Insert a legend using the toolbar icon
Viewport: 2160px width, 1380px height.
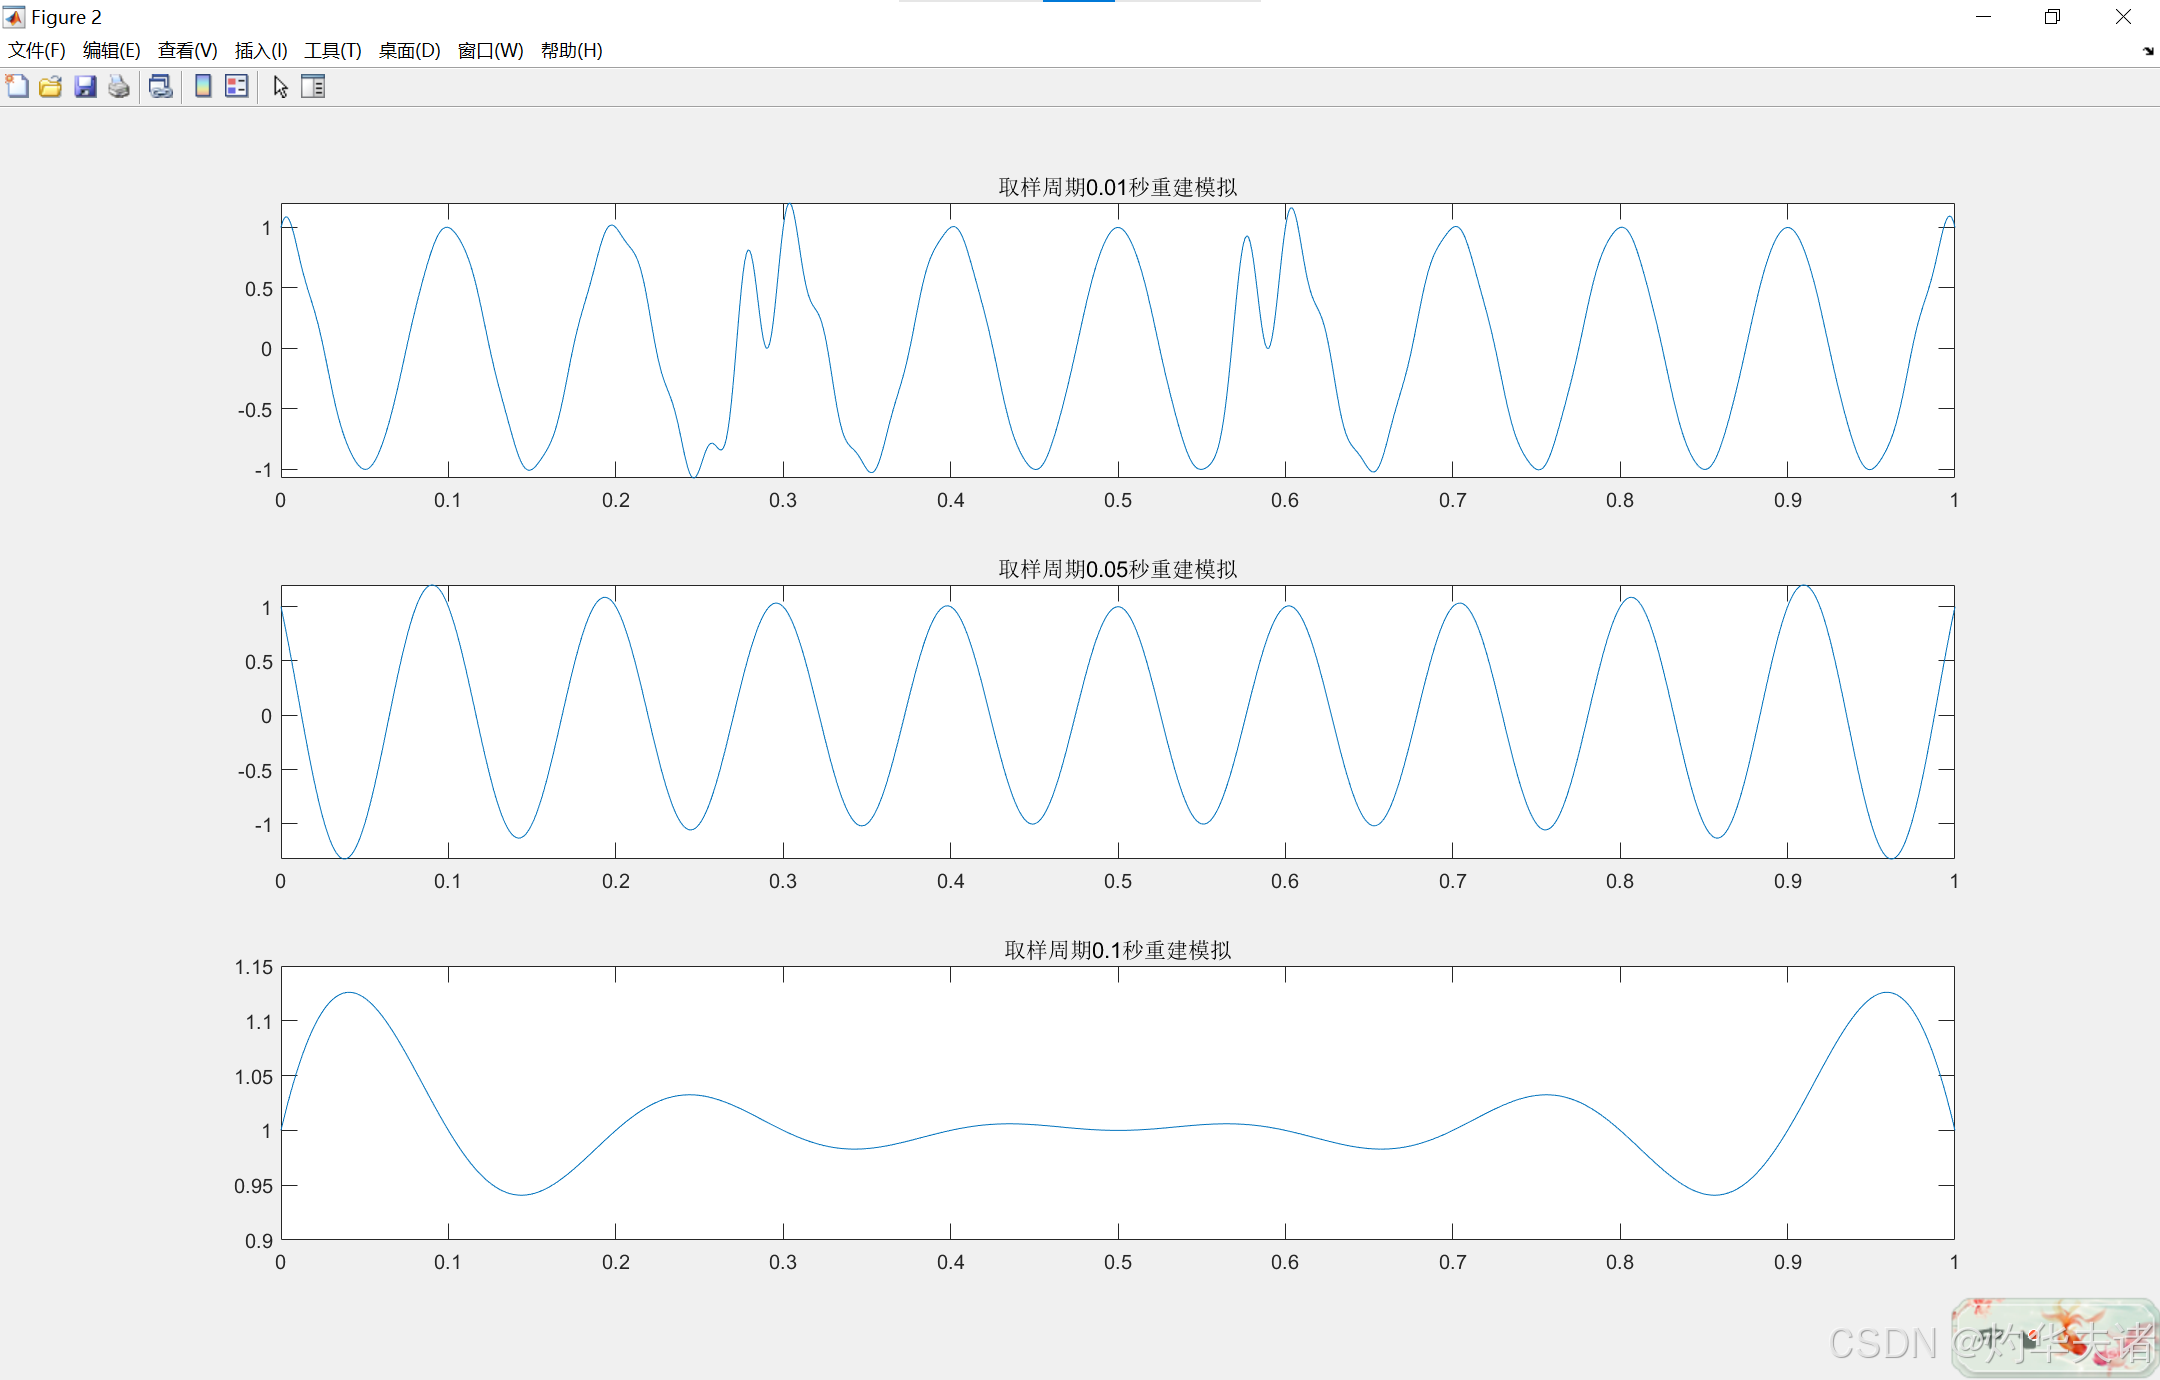click(237, 87)
